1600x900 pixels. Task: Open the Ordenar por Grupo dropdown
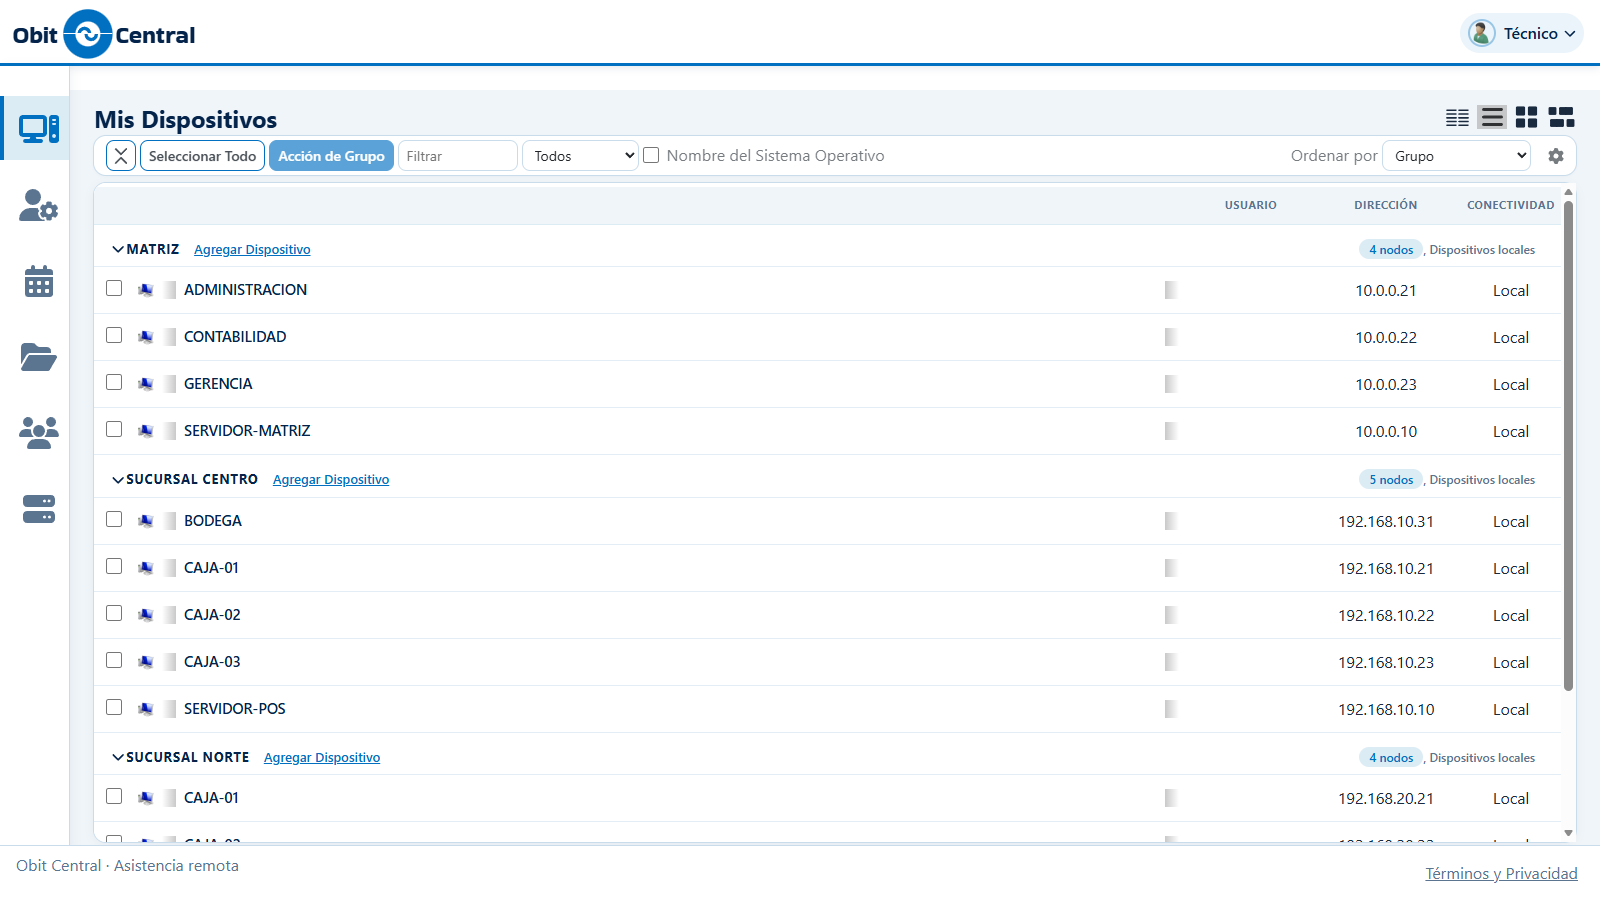click(x=1457, y=156)
